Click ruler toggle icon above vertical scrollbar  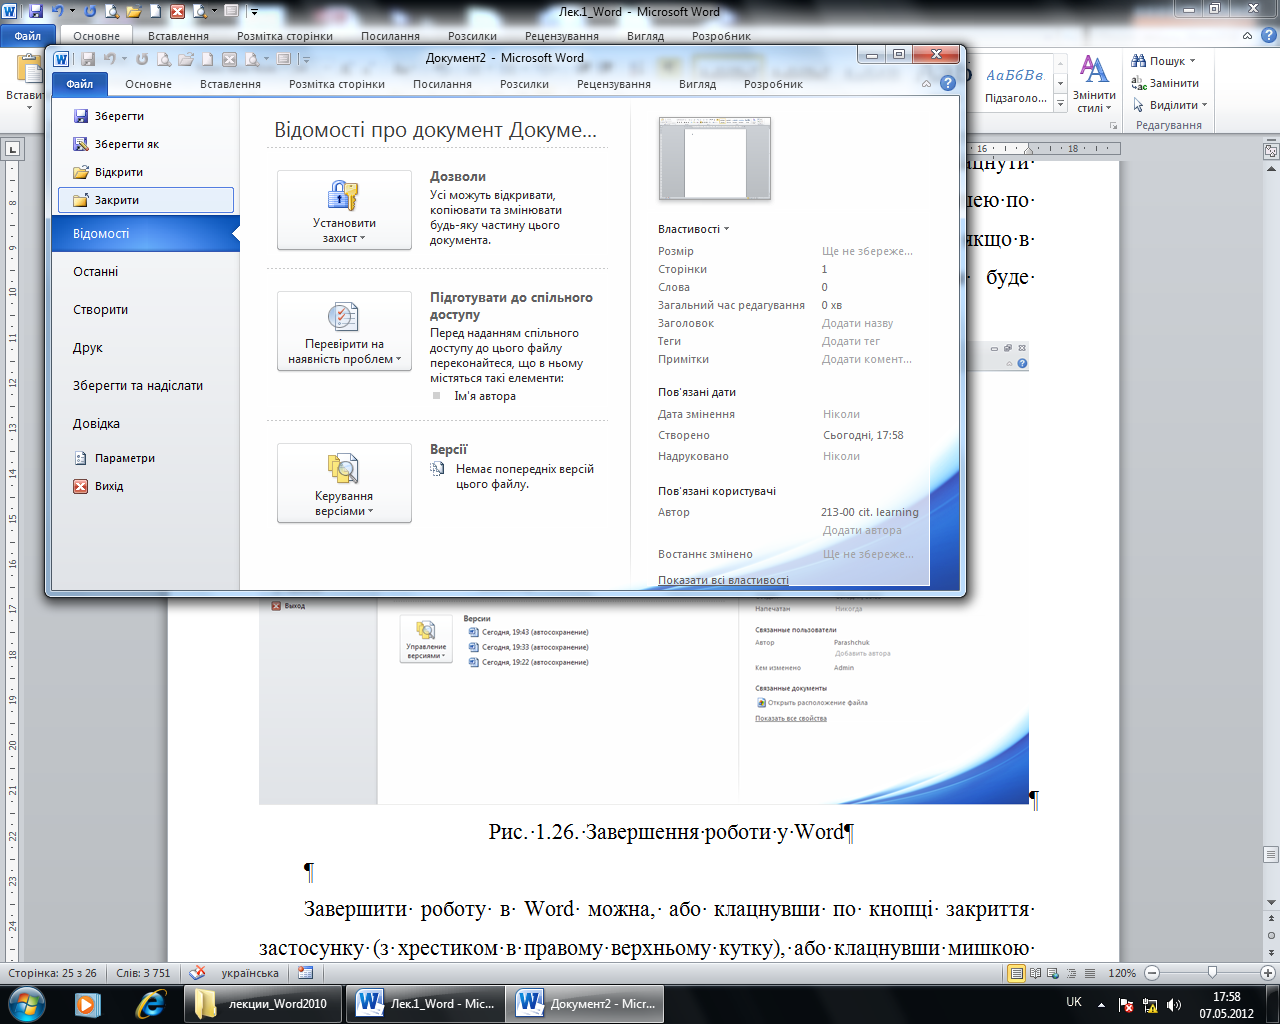click(x=1271, y=152)
